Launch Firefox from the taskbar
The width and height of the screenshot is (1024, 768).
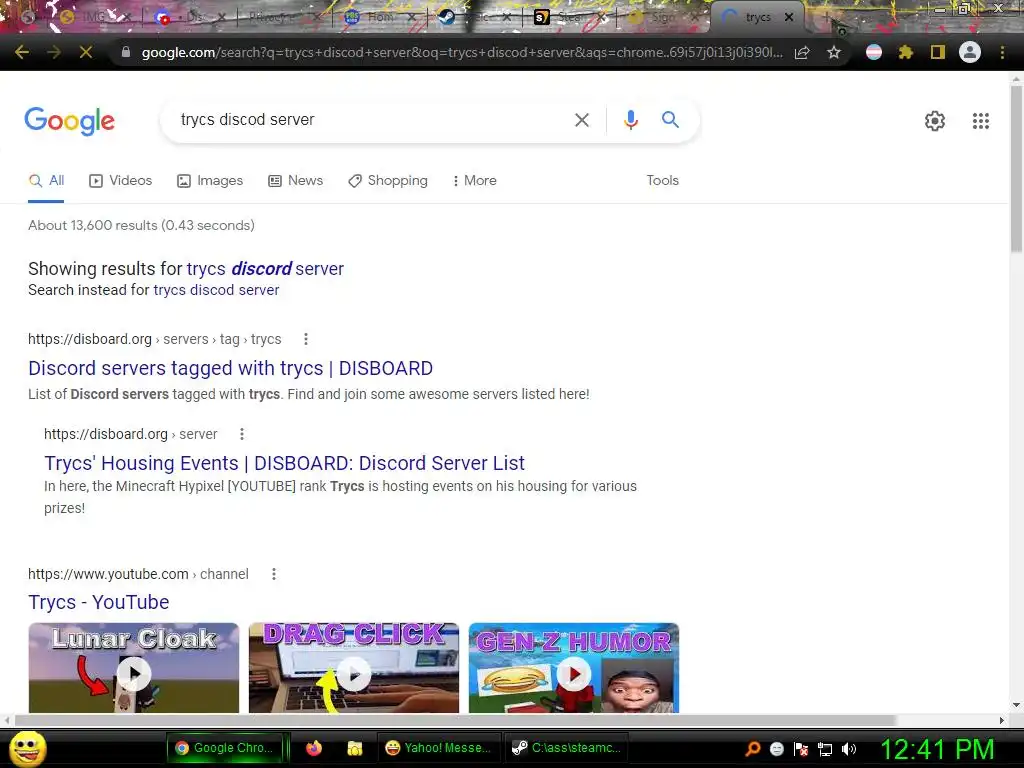pos(314,748)
